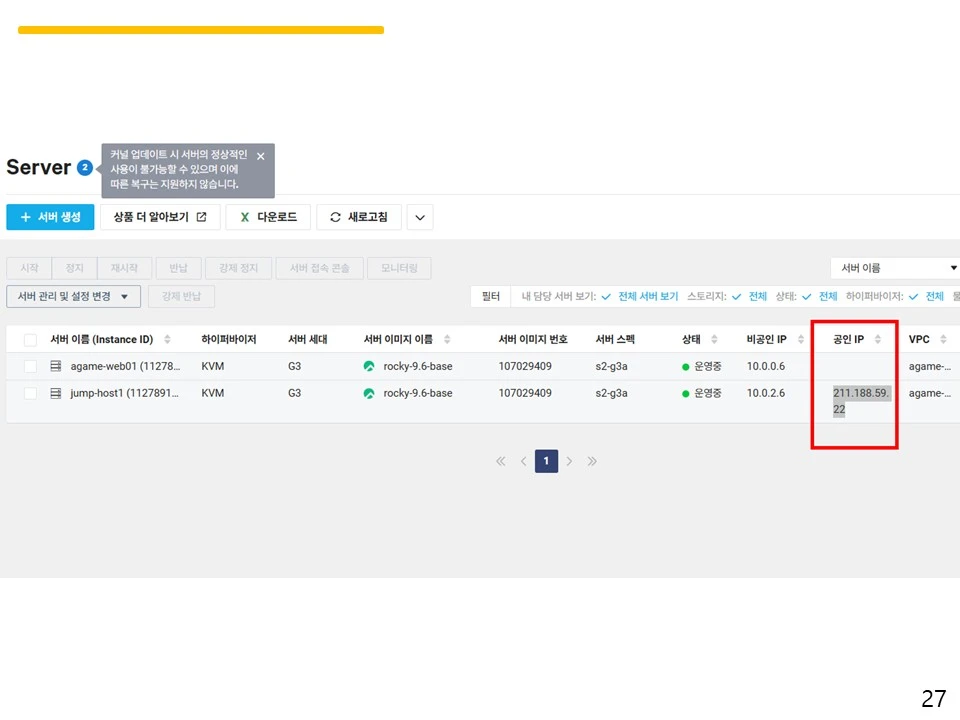Click the 반납 button
The width and height of the screenshot is (960, 720).
178,268
